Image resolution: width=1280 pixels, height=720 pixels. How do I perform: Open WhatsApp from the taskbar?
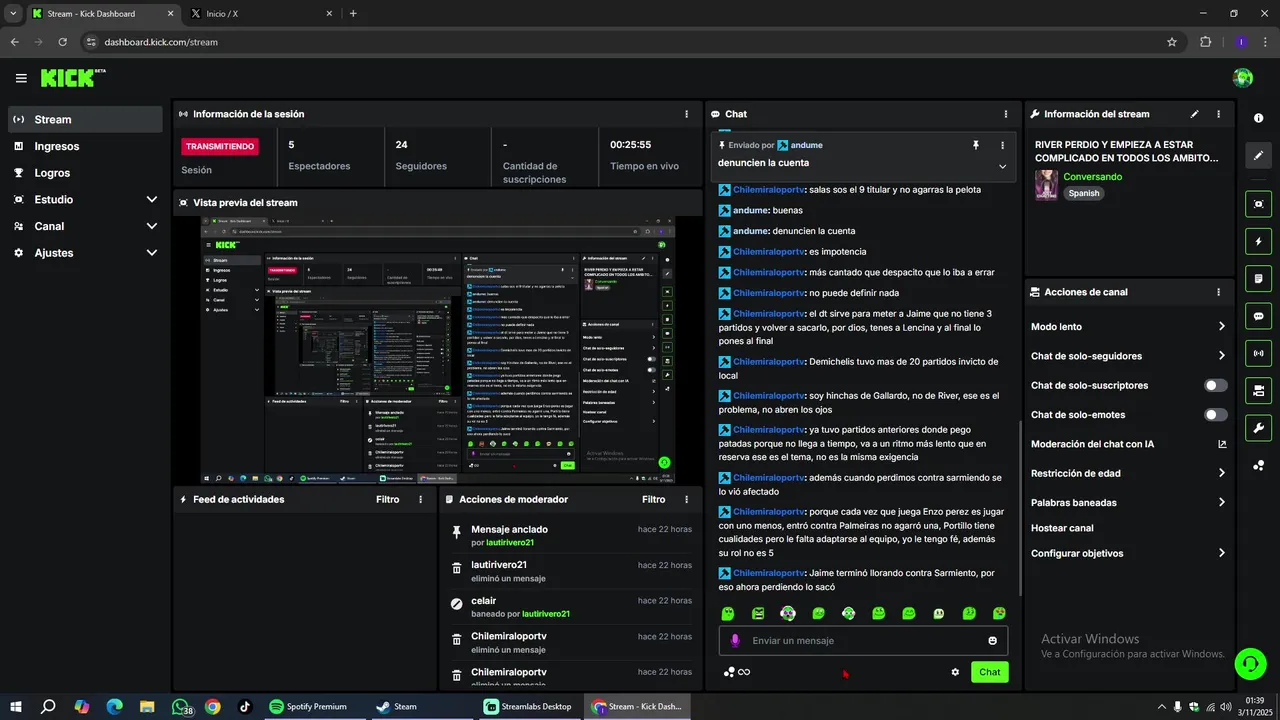point(181,706)
